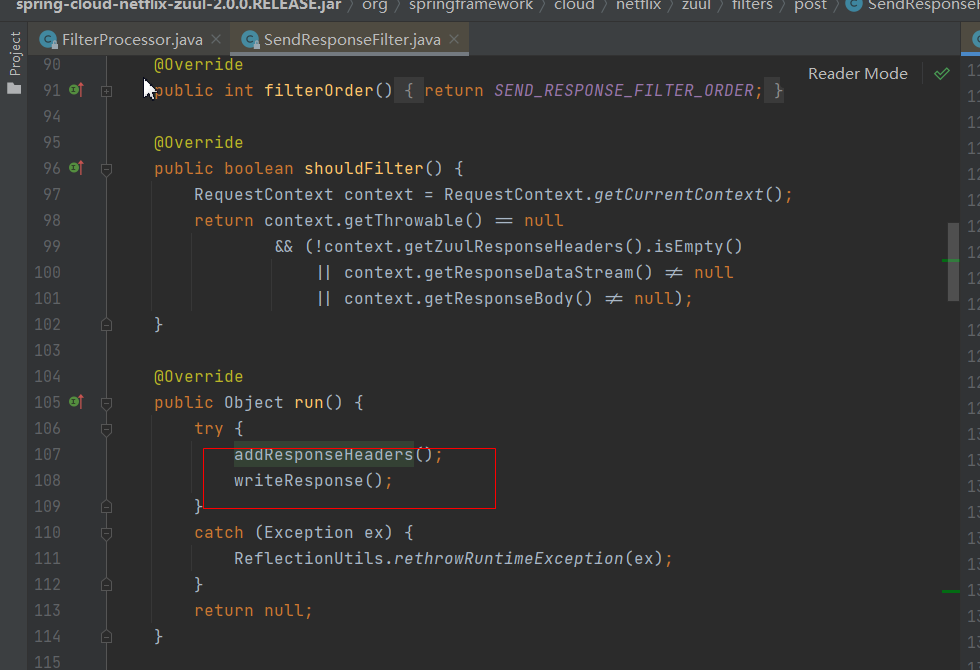Click 'return null;' on line 113
This screenshot has height=670, width=980.
pos(253,611)
